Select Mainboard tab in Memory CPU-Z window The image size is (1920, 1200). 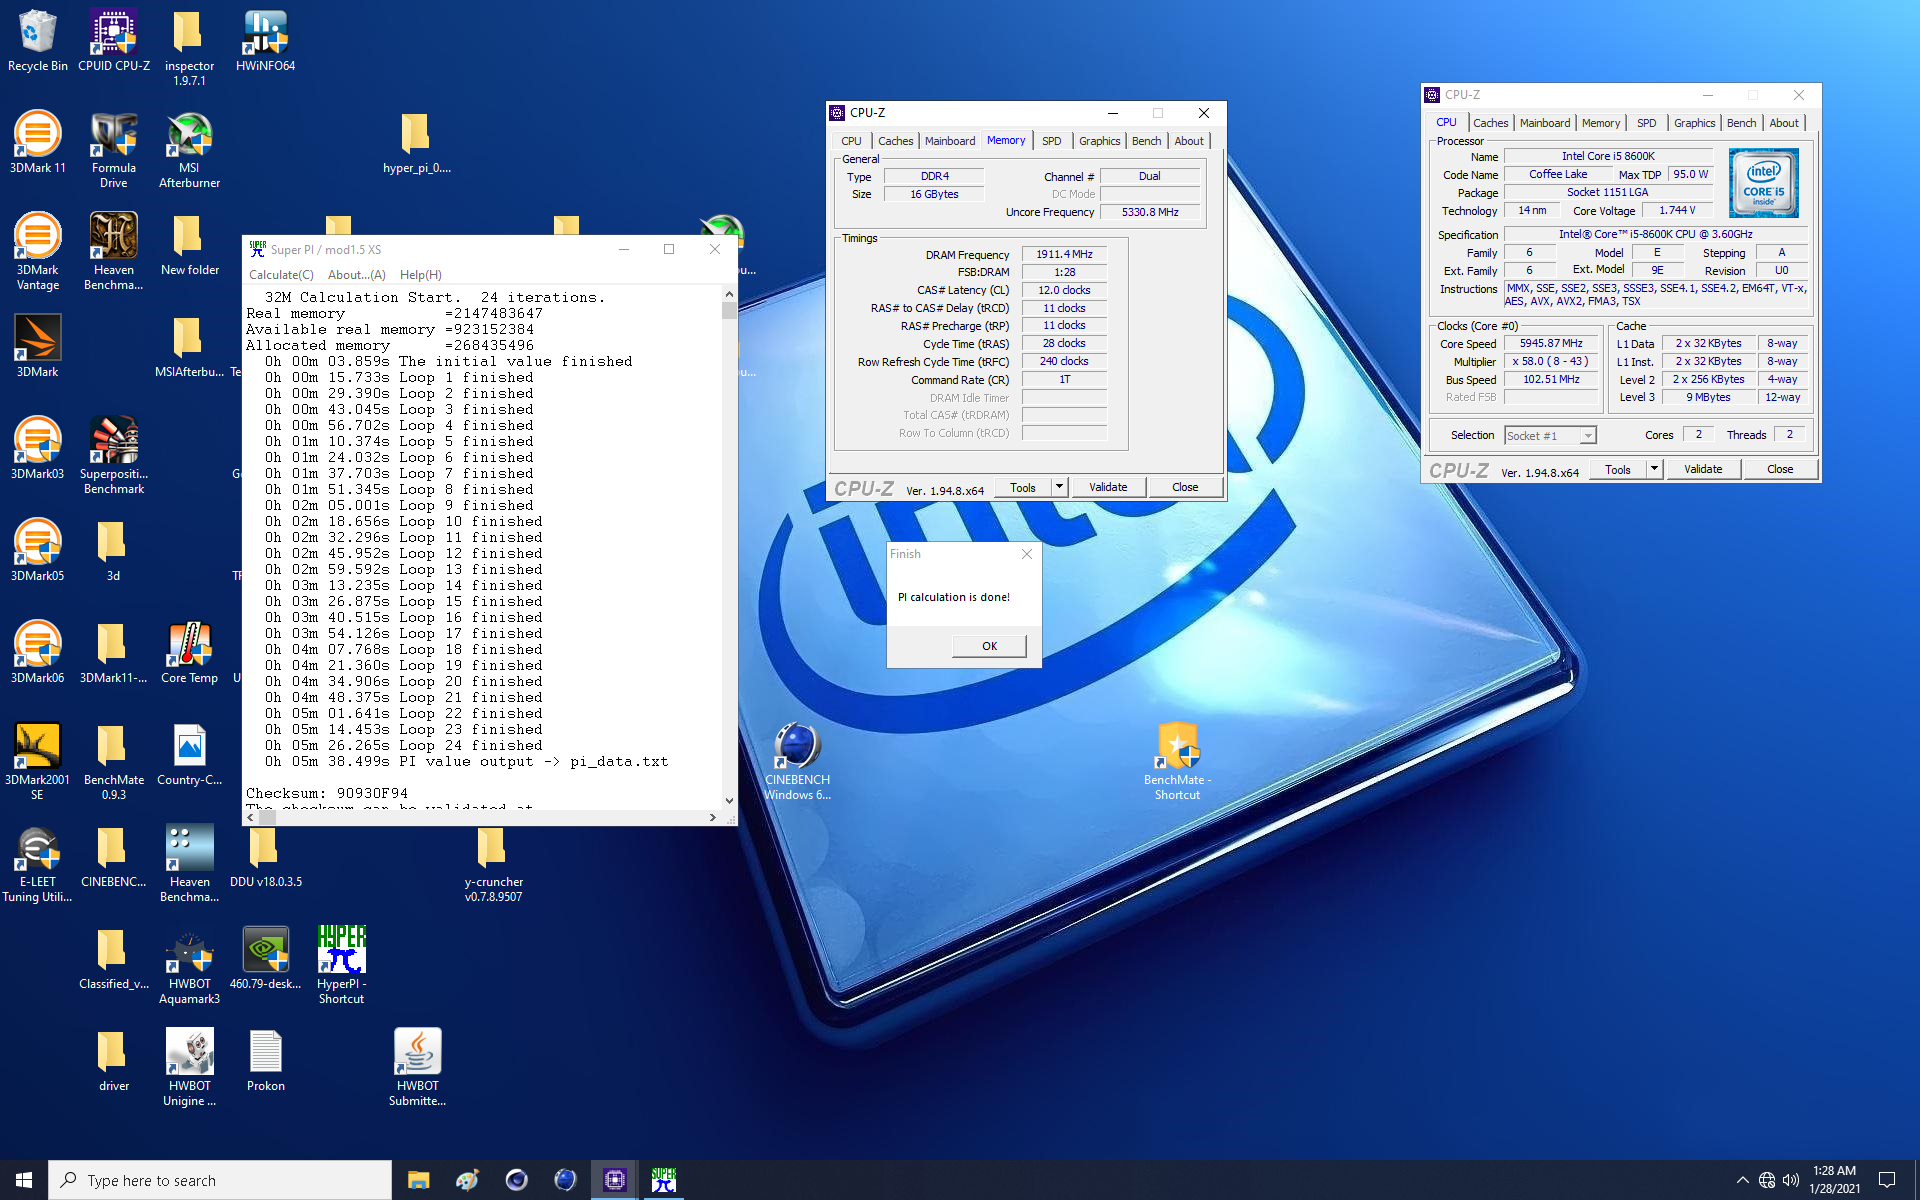(x=949, y=141)
